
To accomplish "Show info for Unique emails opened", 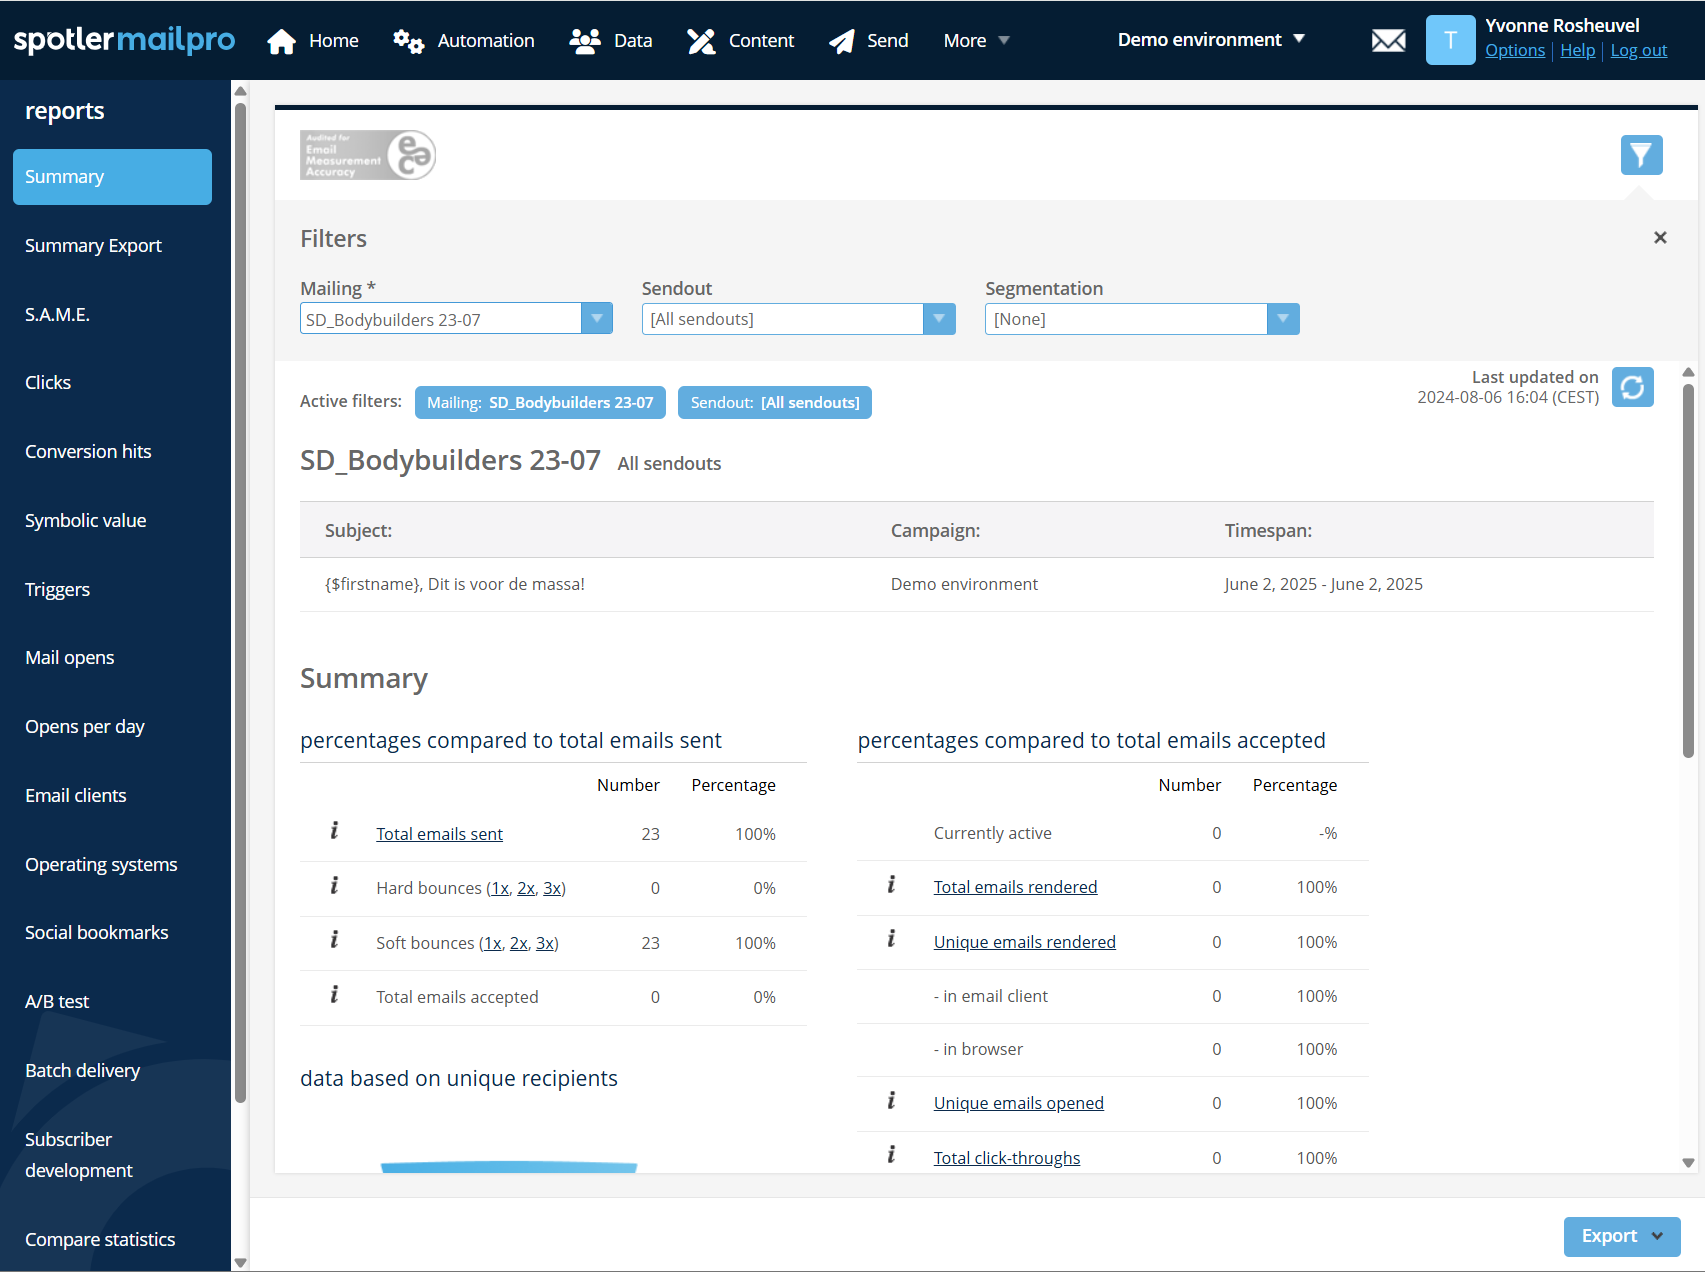I will (892, 1101).
